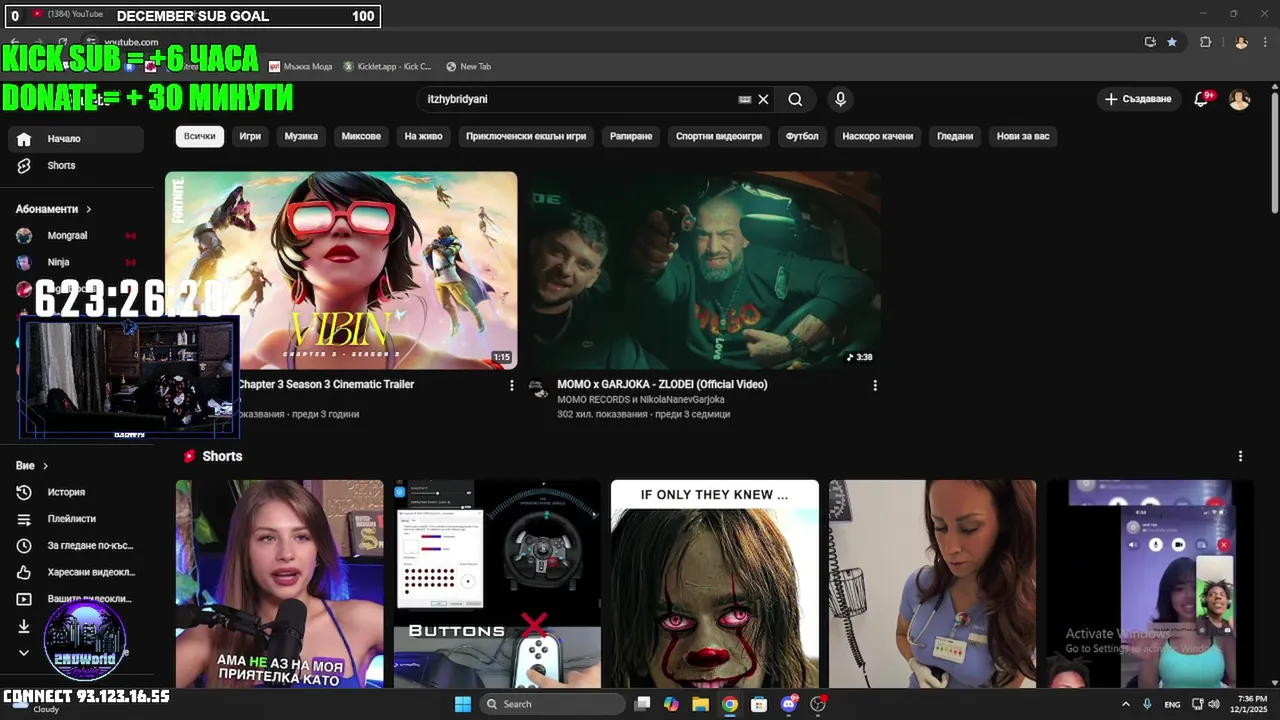The width and height of the screenshot is (1280, 720).
Task: Open YouTube account avatar menu
Action: click(x=1239, y=99)
